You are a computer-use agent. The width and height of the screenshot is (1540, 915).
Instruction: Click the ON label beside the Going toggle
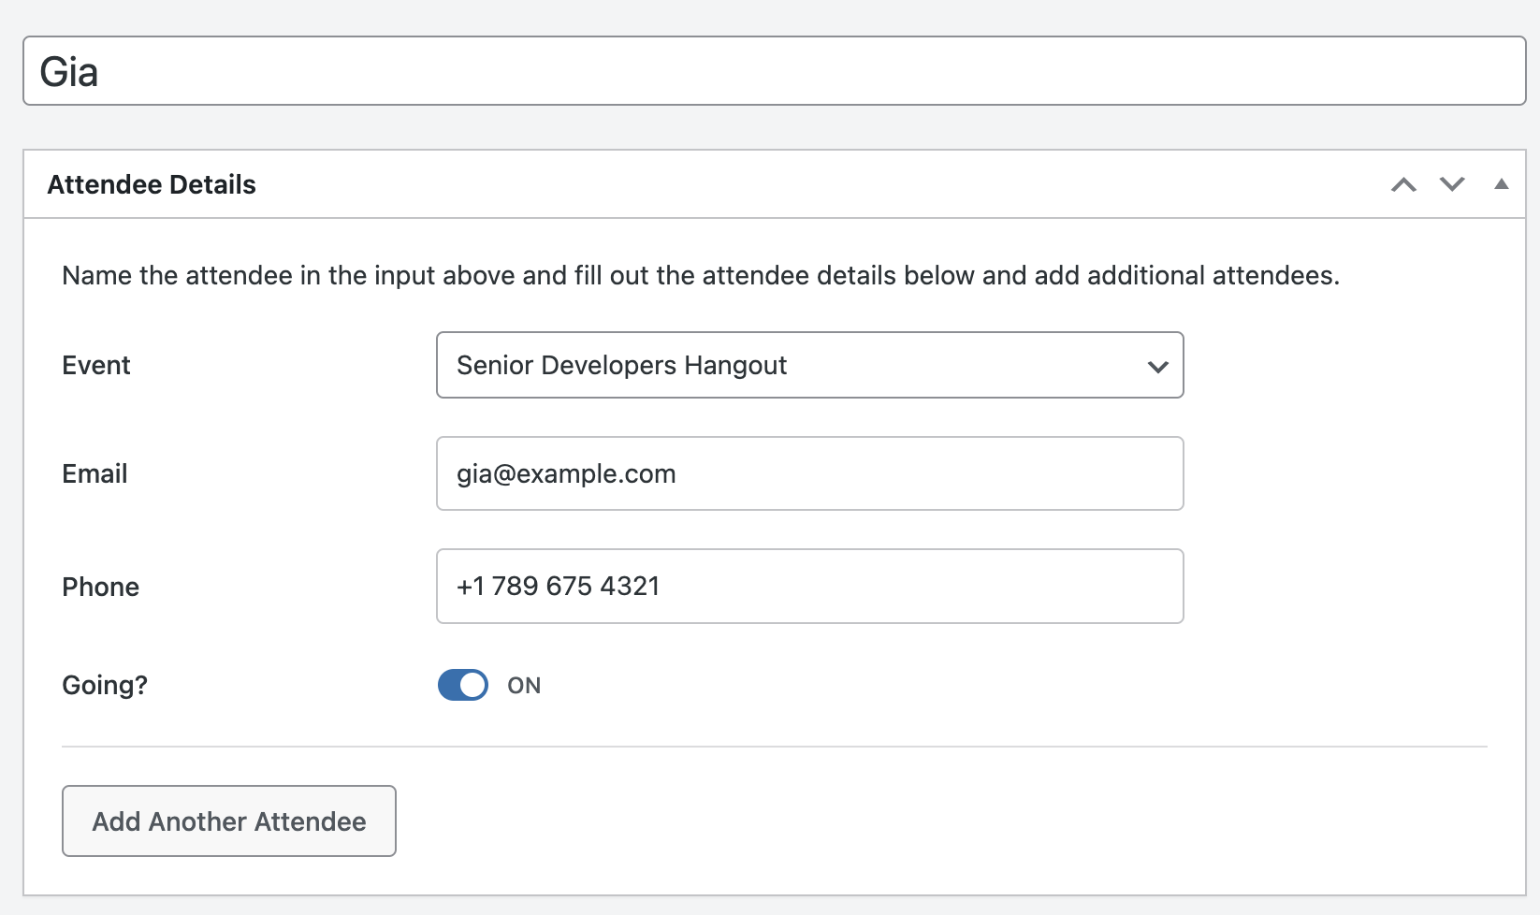[x=524, y=686]
